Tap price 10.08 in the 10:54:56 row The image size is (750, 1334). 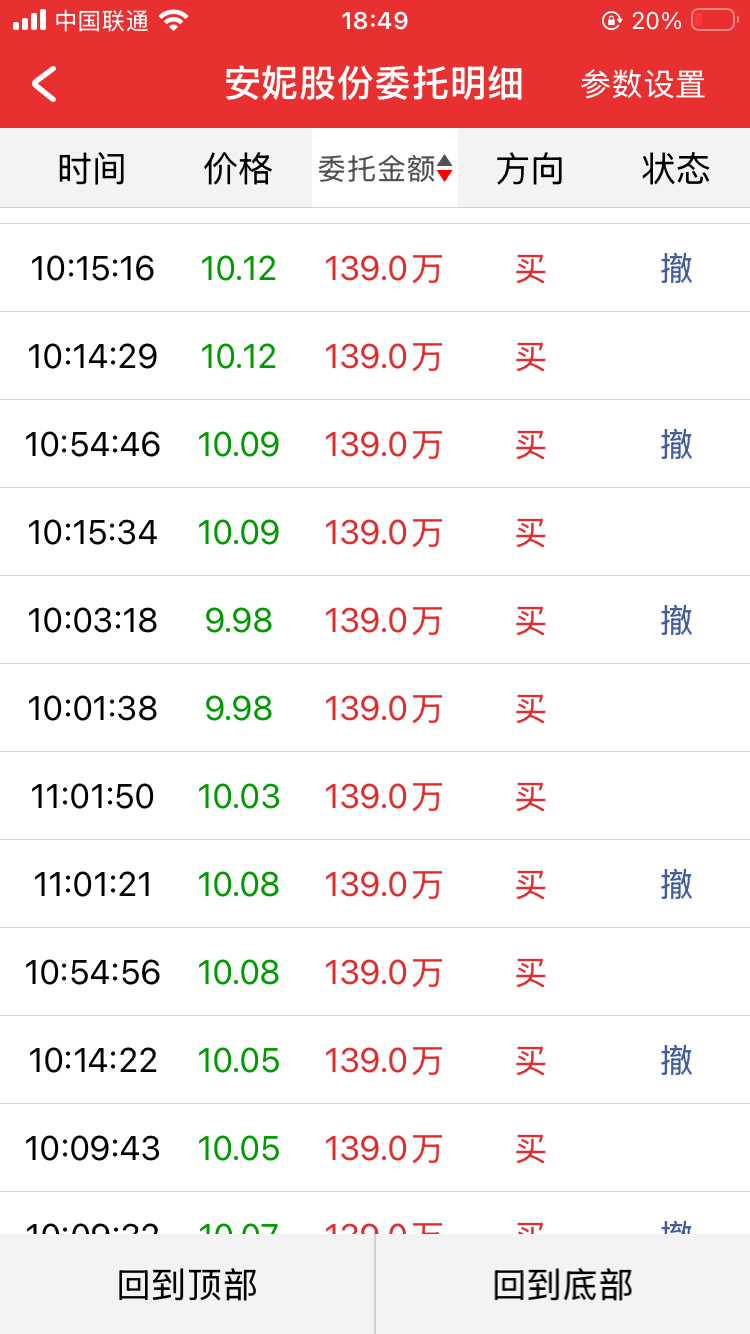238,972
